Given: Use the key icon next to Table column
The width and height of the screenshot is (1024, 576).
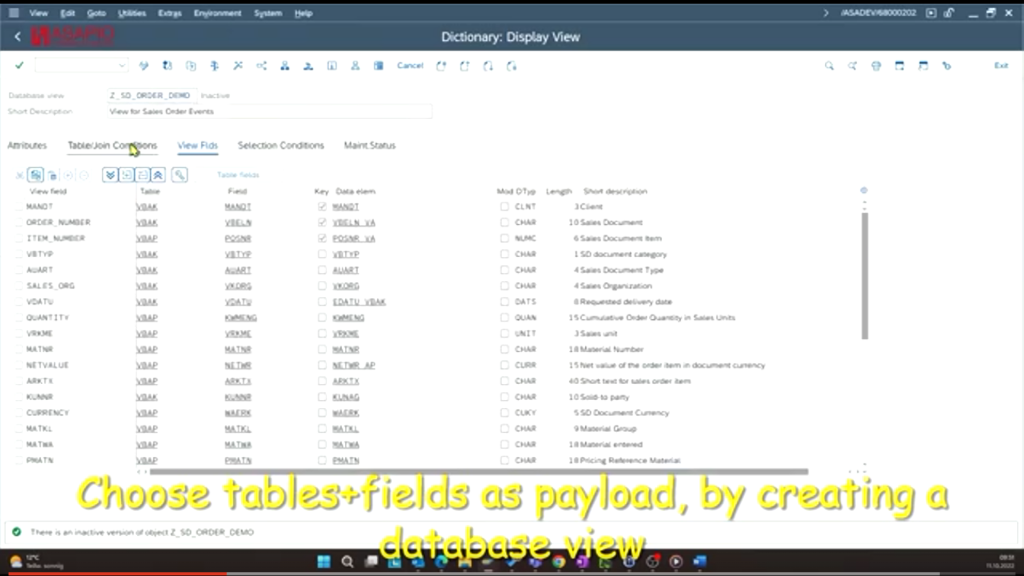Looking at the screenshot, I should [x=180, y=174].
